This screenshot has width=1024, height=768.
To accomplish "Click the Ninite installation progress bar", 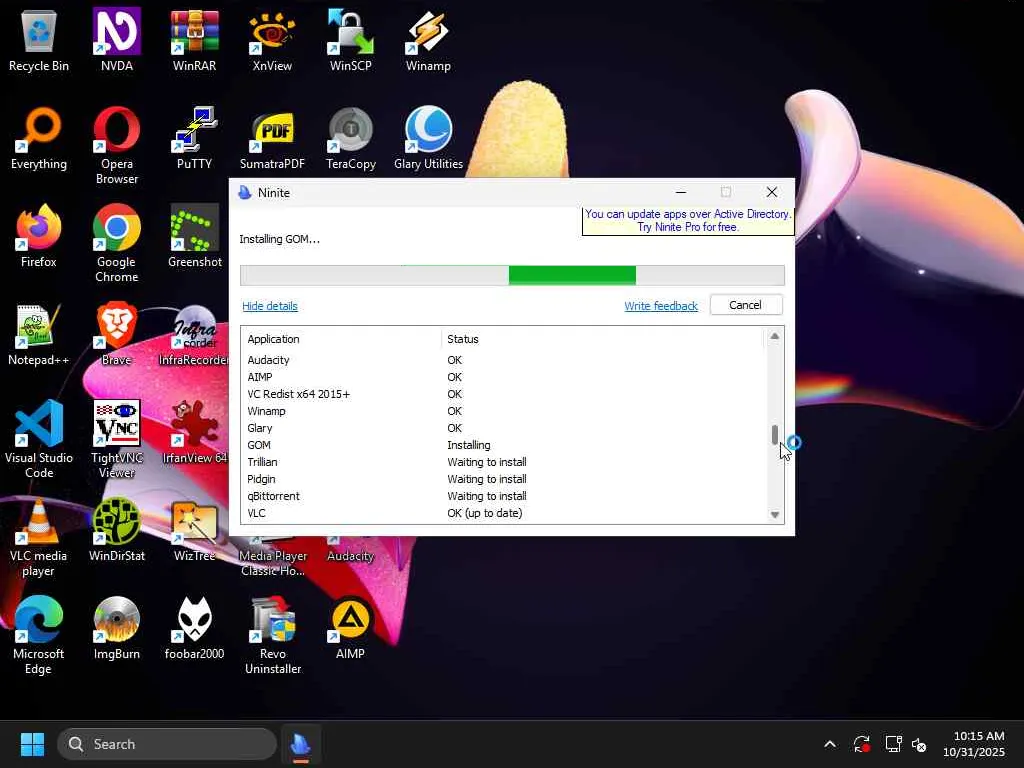I will click(512, 276).
